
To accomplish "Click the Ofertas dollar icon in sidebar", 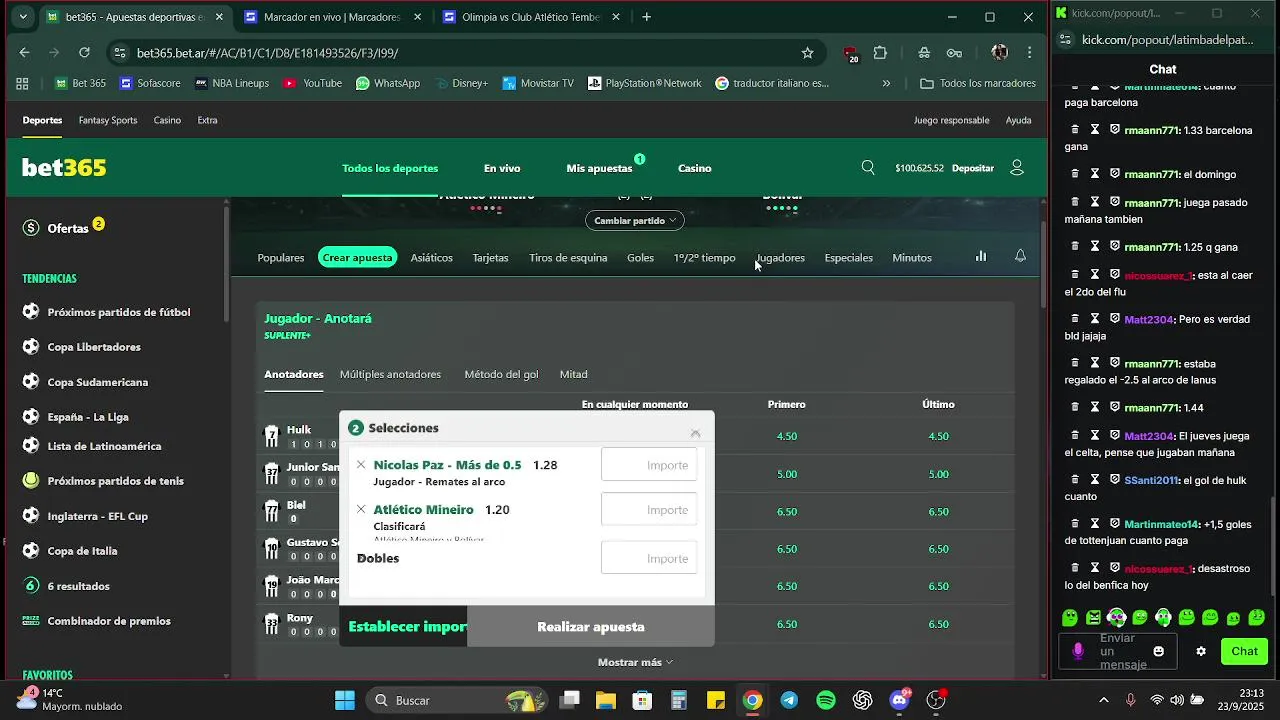I will pyautogui.click(x=31, y=228).
